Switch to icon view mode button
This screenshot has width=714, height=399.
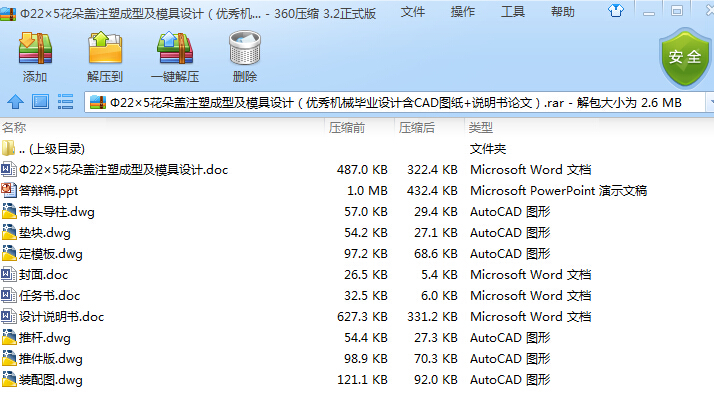(41, 102)
